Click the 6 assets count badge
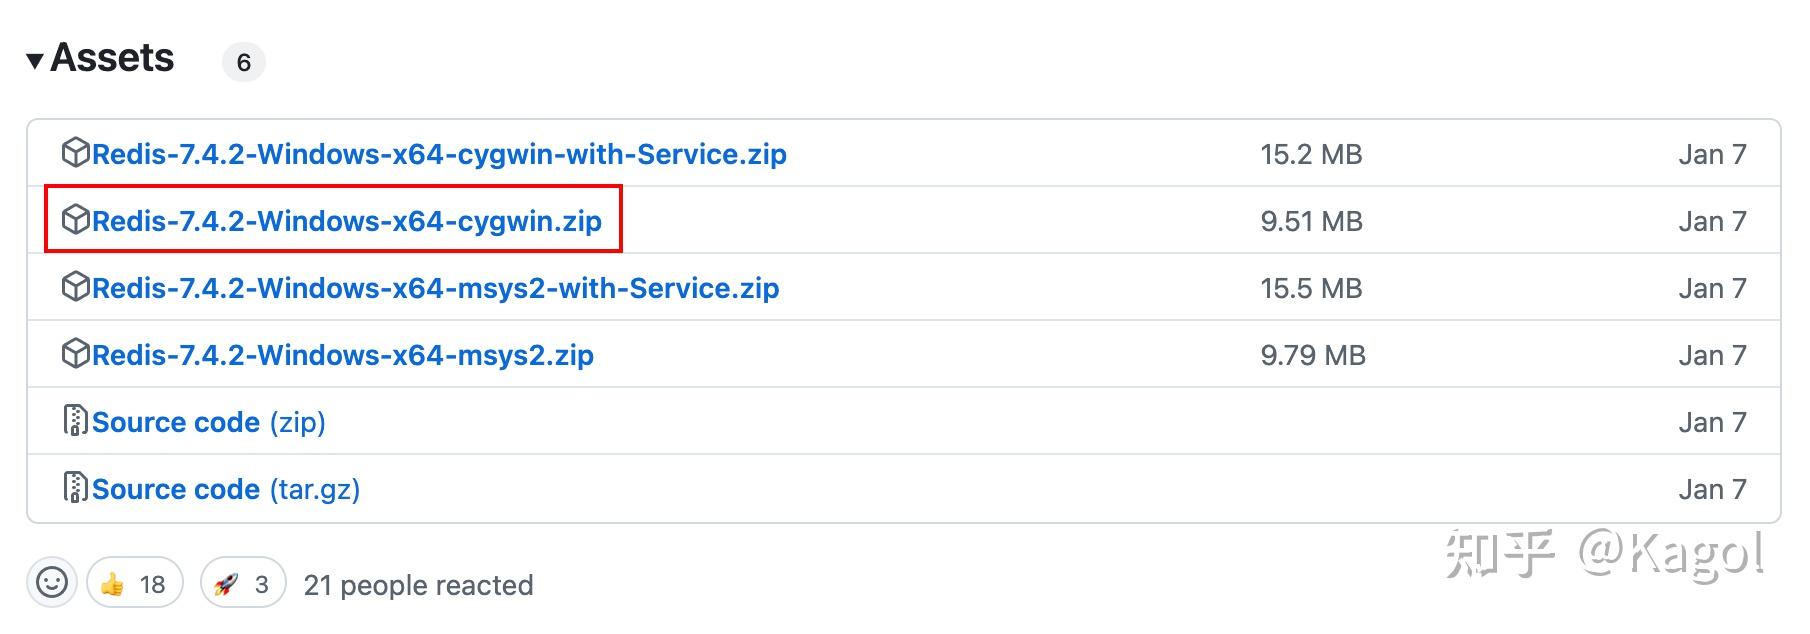 (x=243, y=62)
